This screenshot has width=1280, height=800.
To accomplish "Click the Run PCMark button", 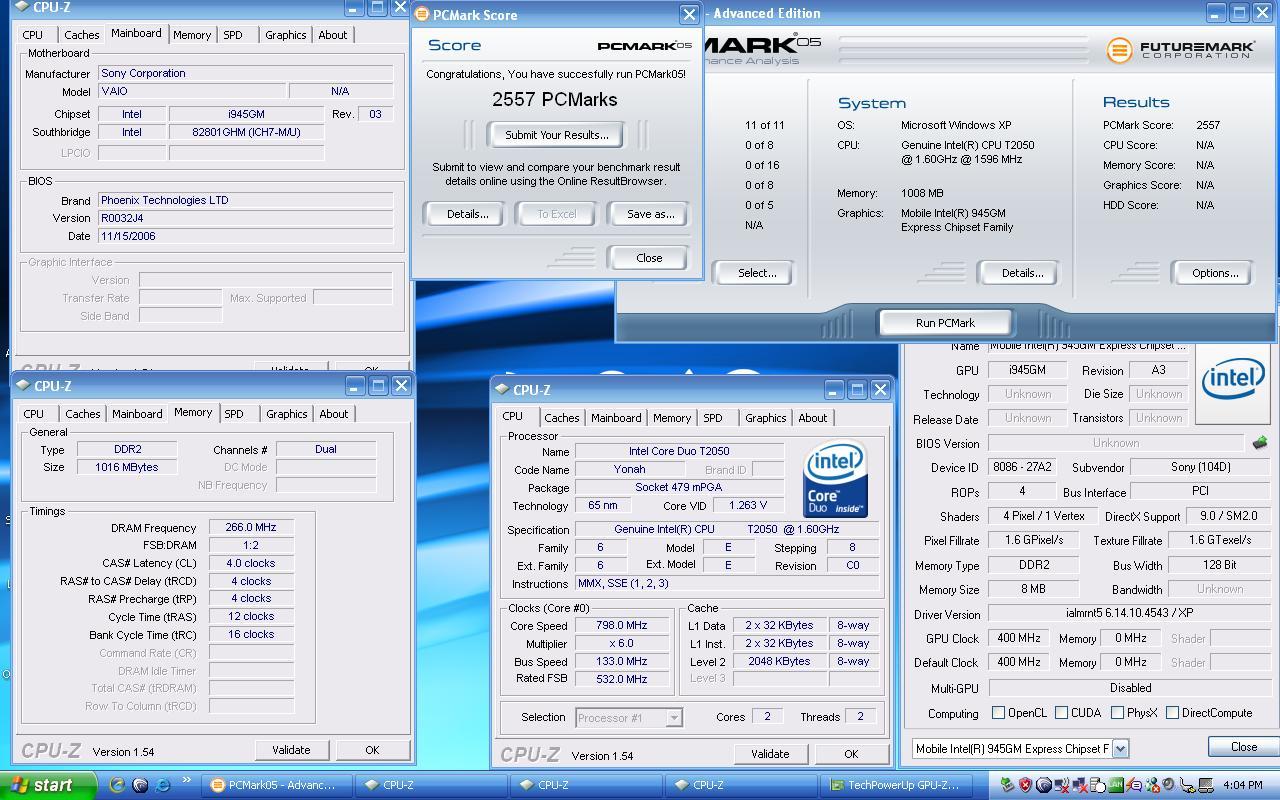I will tap(945, 323).
